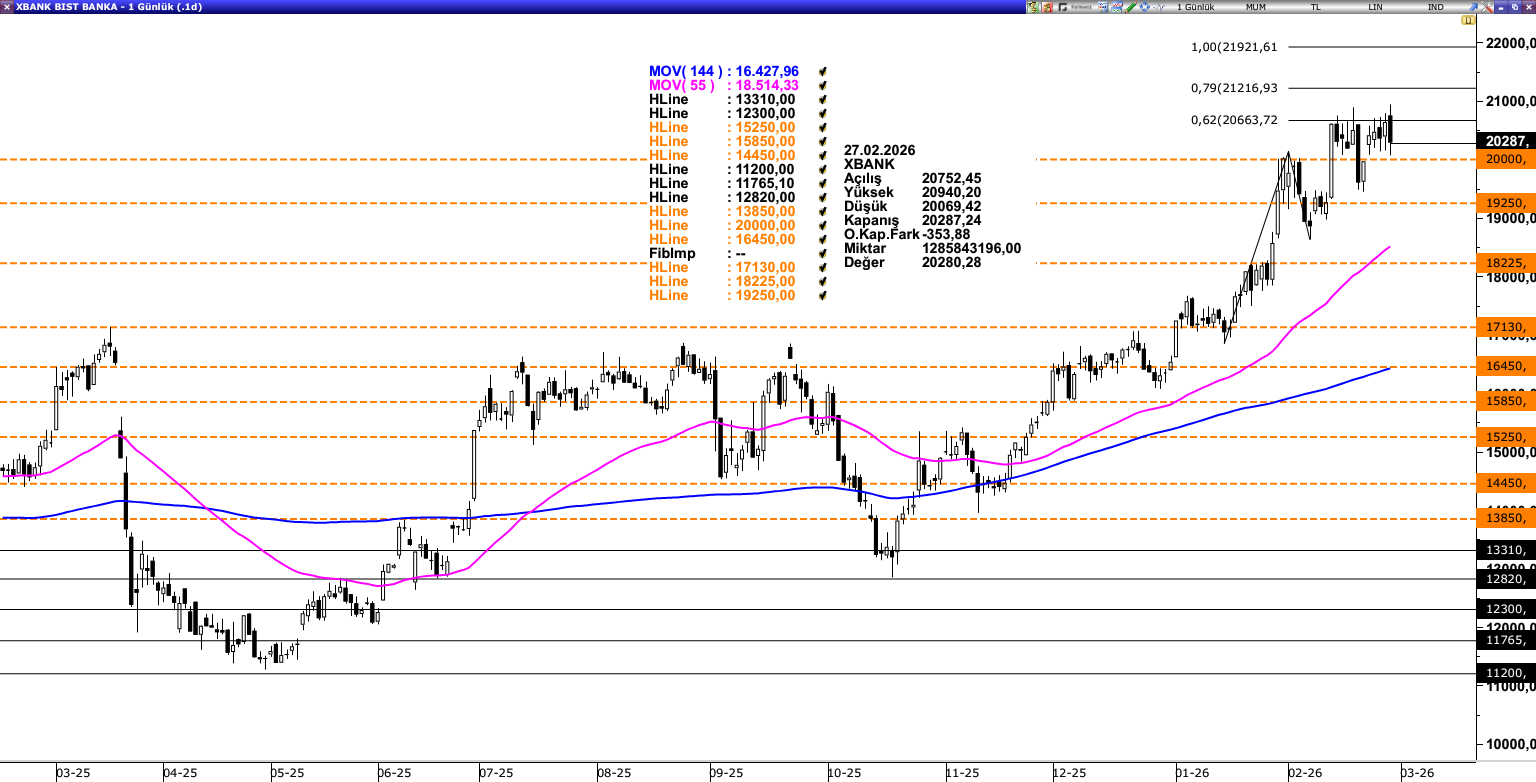1536x782 pixels.
Task: Toggle the HLine 20000,00 checkmark
Action: pyautogui.click(x=822, y=226)
